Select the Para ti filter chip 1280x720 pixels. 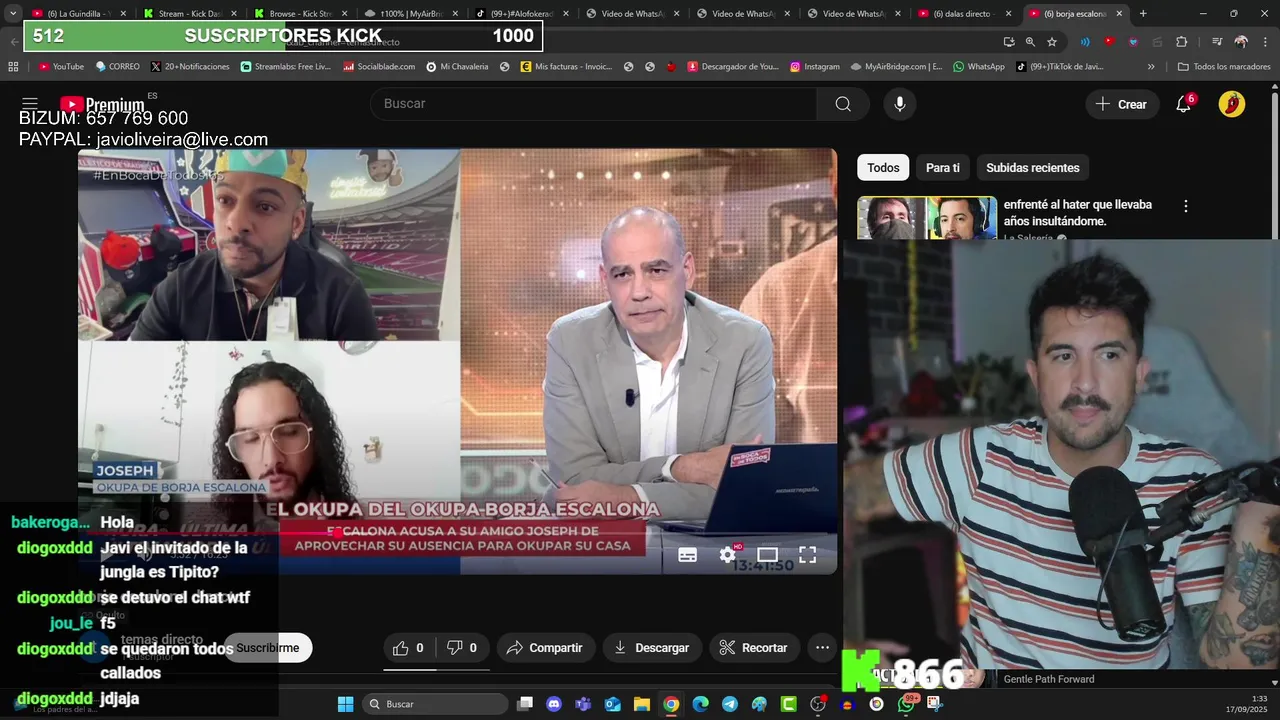[943, 168]
